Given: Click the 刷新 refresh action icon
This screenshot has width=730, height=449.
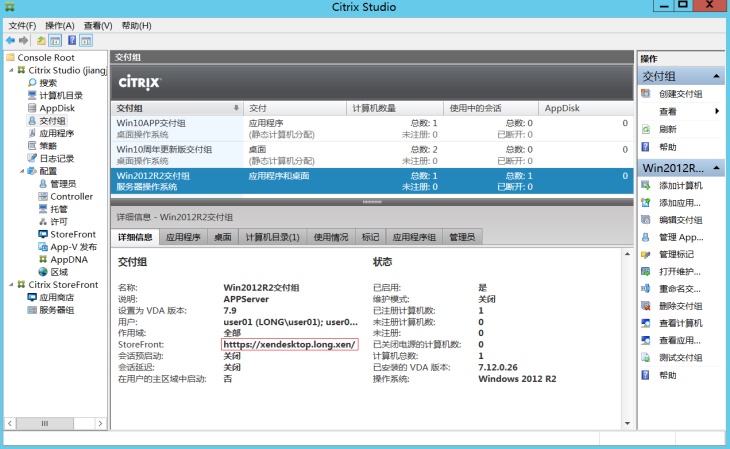Looking at the screenshot, I should (646, 129).
